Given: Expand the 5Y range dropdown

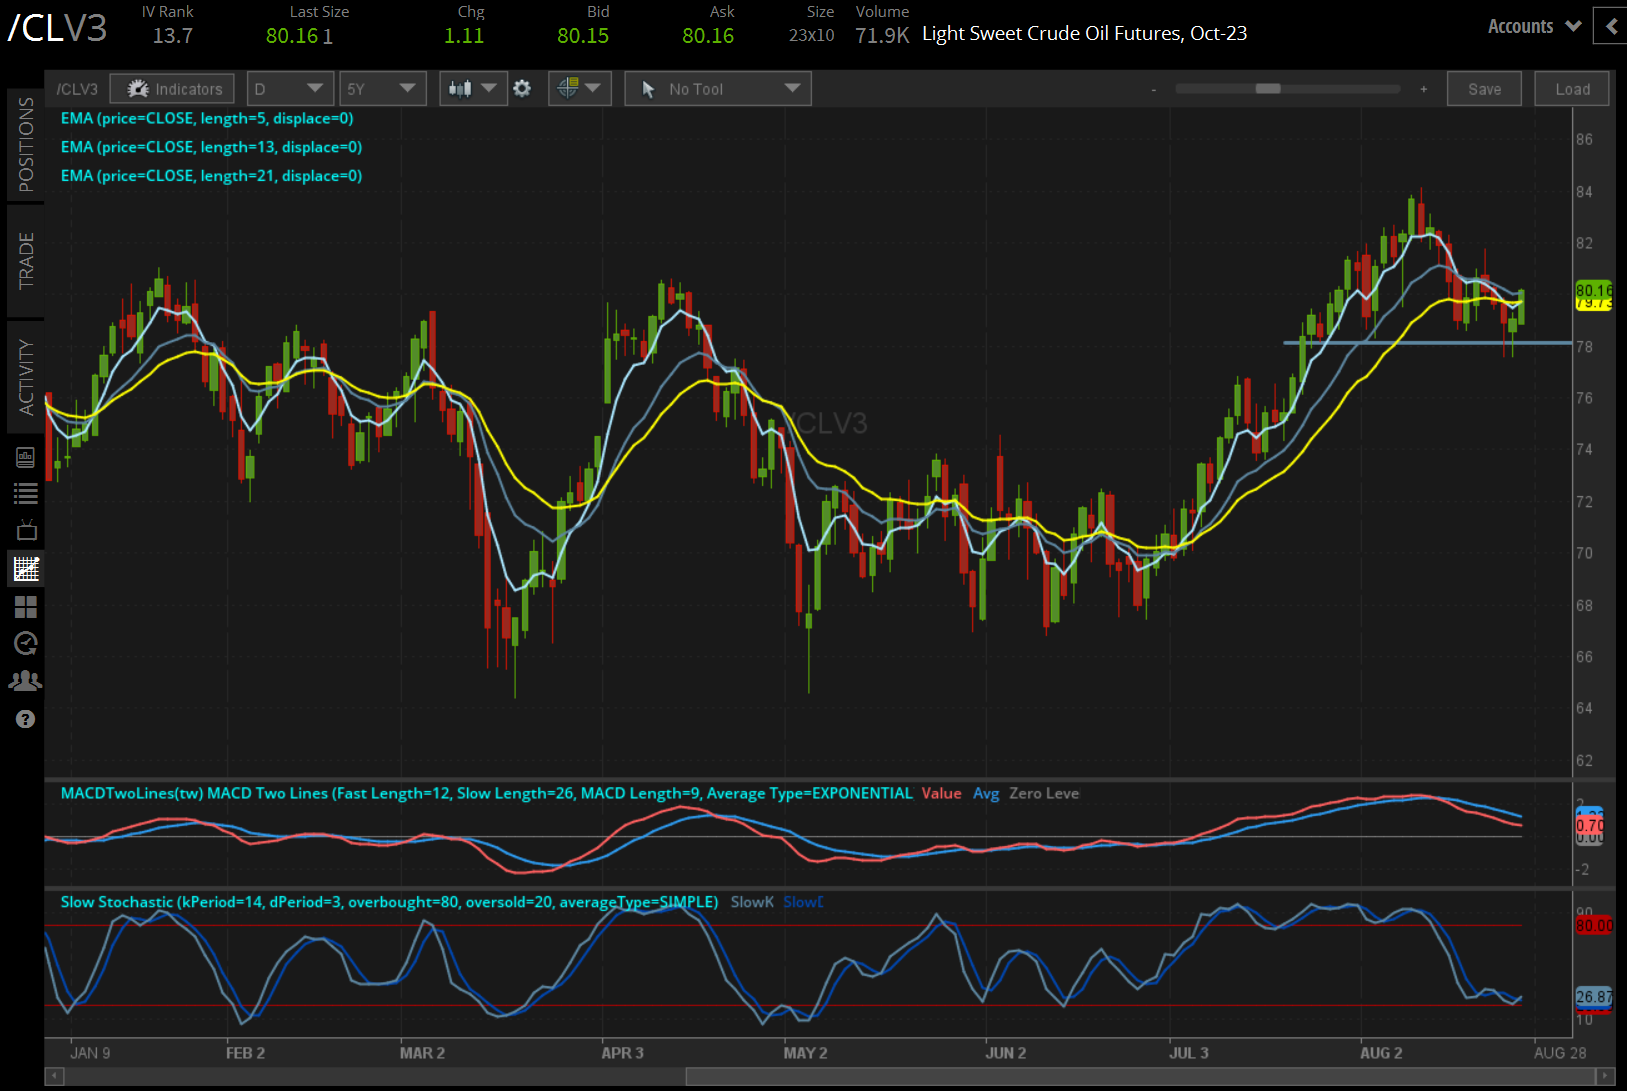Looking at the screenshot, I should click(382, 89).
